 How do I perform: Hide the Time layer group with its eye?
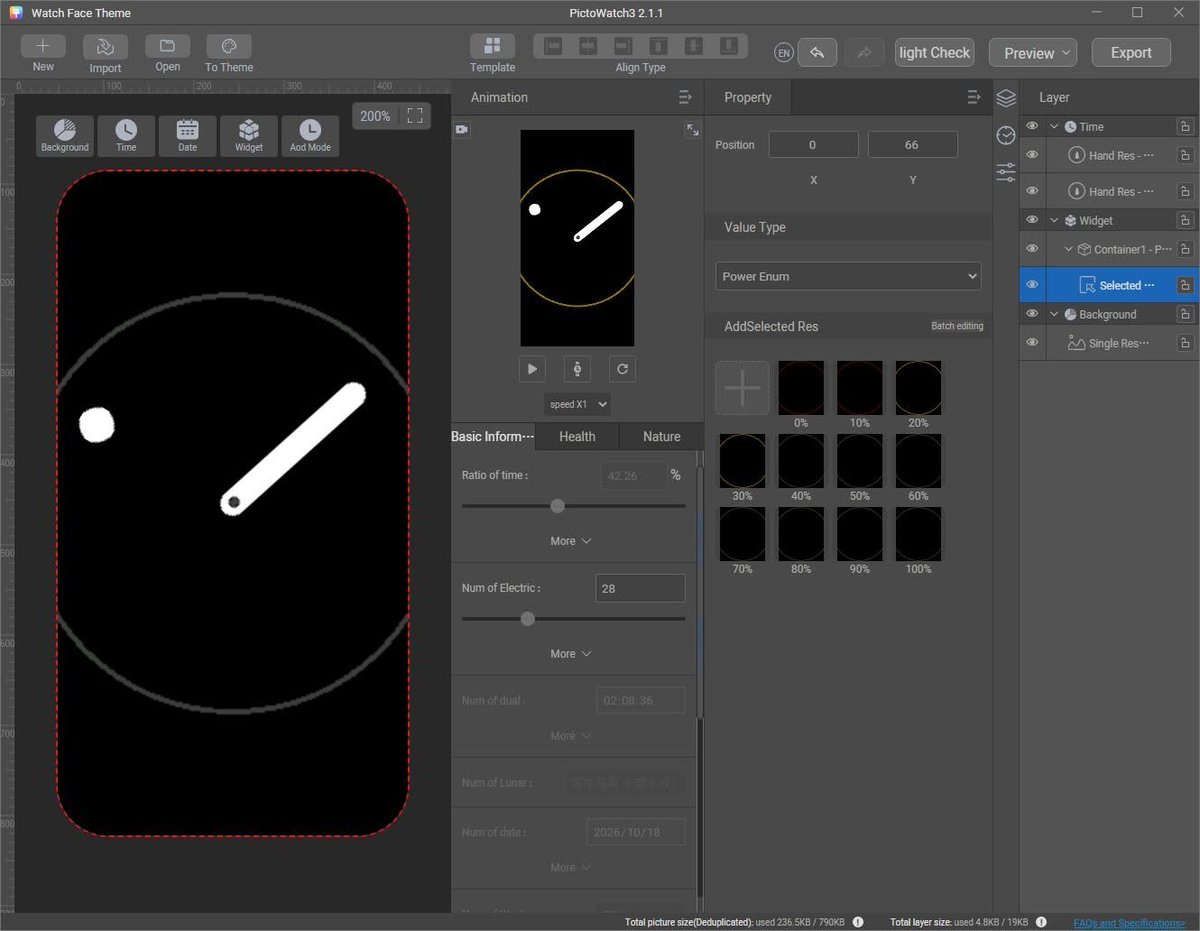click(1032, 126)
